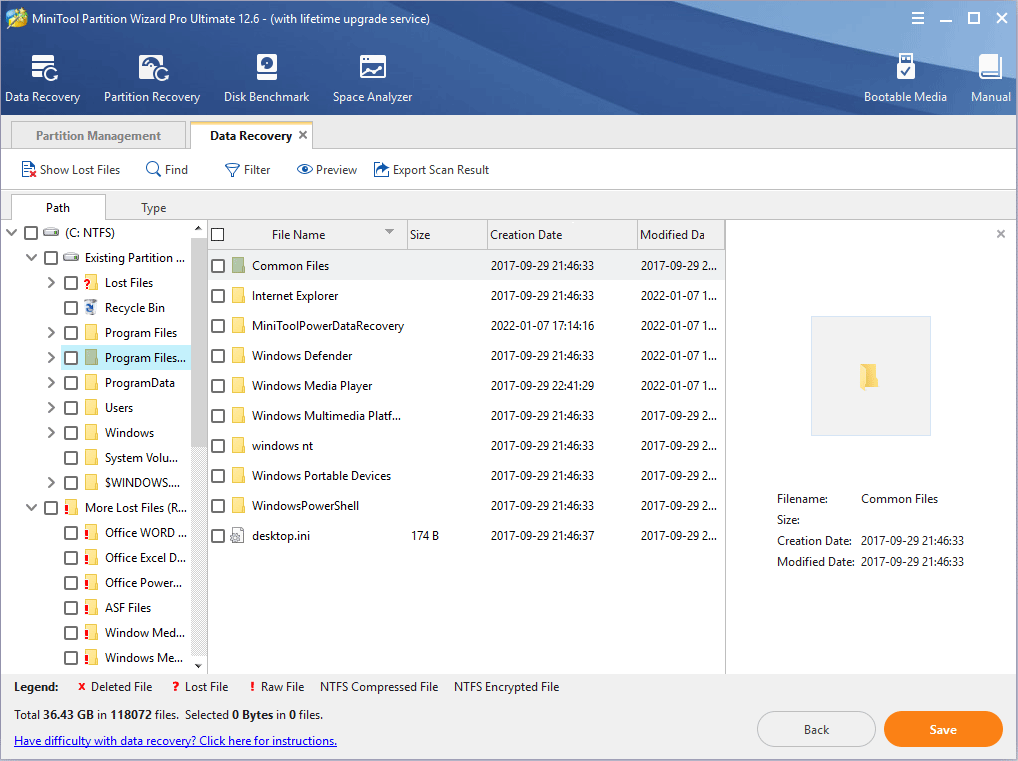
Task: Check the C: NTFS tree checkbox
Action: click(x=31, y=232)
